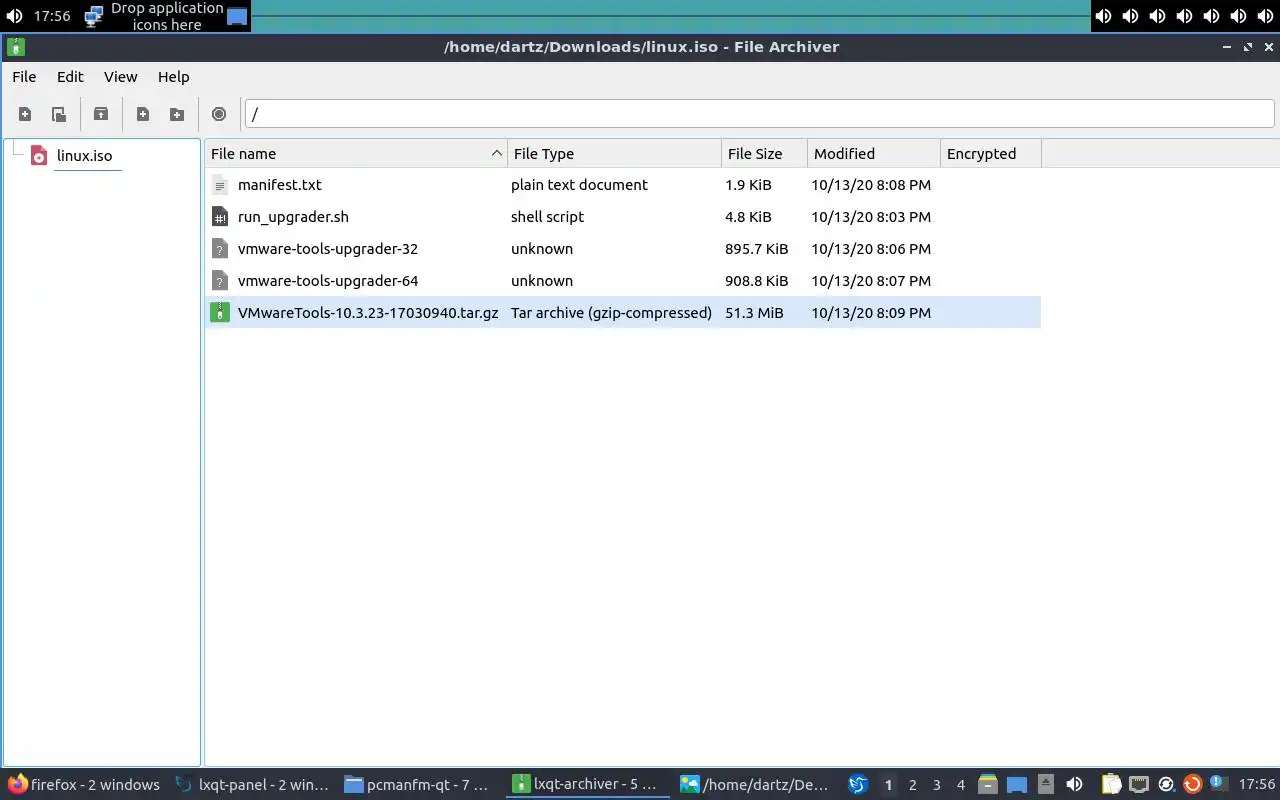This screenshot has width=1280, height=800.
Task: Create a new archive from toolbar
Action: (25, 114)
